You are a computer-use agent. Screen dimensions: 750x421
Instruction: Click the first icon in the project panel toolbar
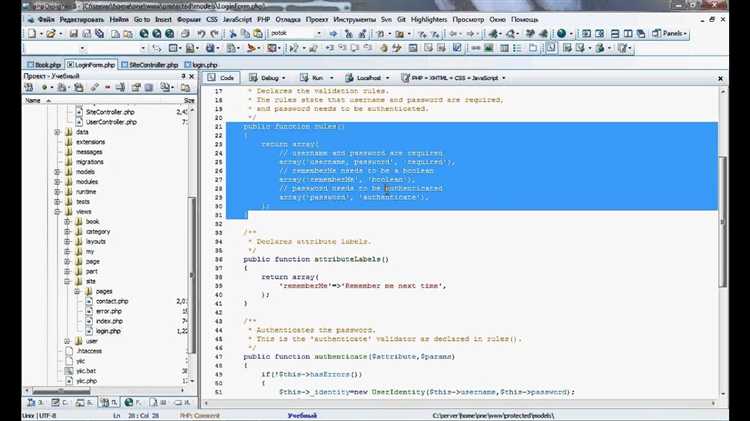(29, 88)
